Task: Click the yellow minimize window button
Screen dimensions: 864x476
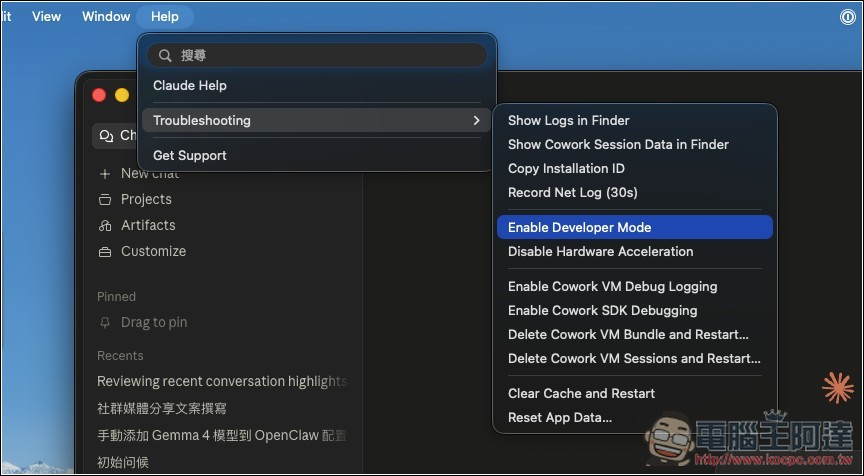Action: coord(122,95)
